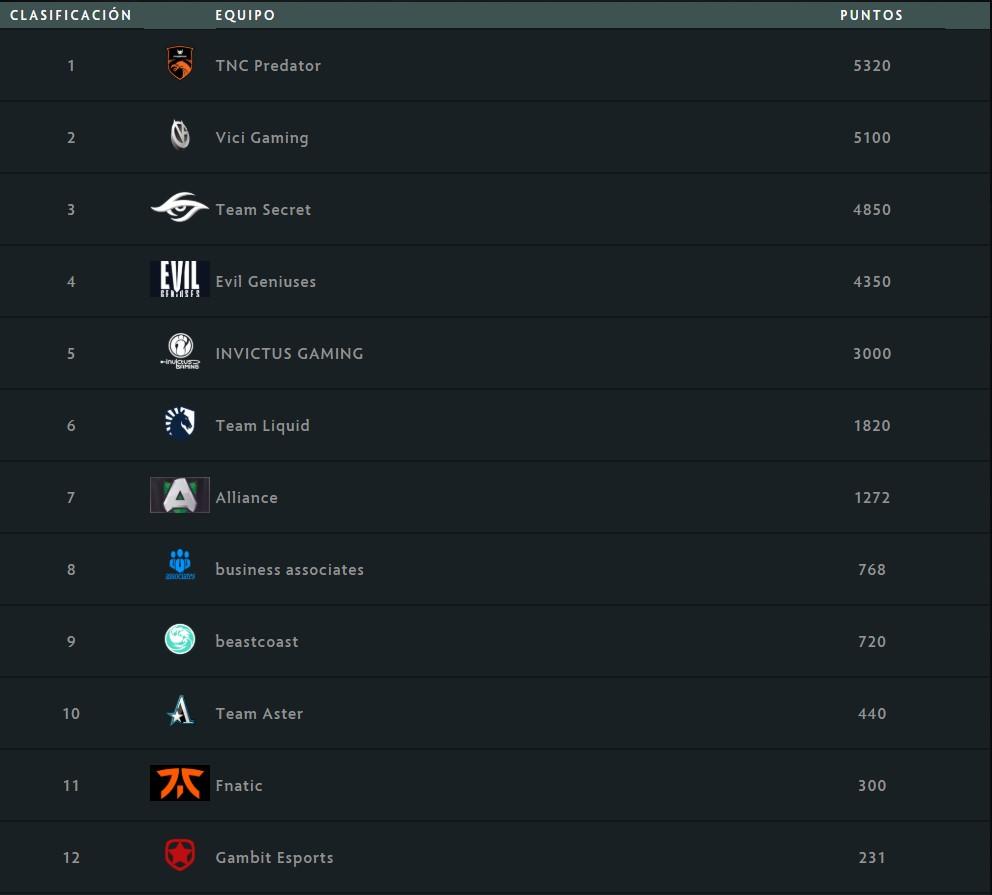
Task: Open the Alliance team name
Action: coord(247,498)
